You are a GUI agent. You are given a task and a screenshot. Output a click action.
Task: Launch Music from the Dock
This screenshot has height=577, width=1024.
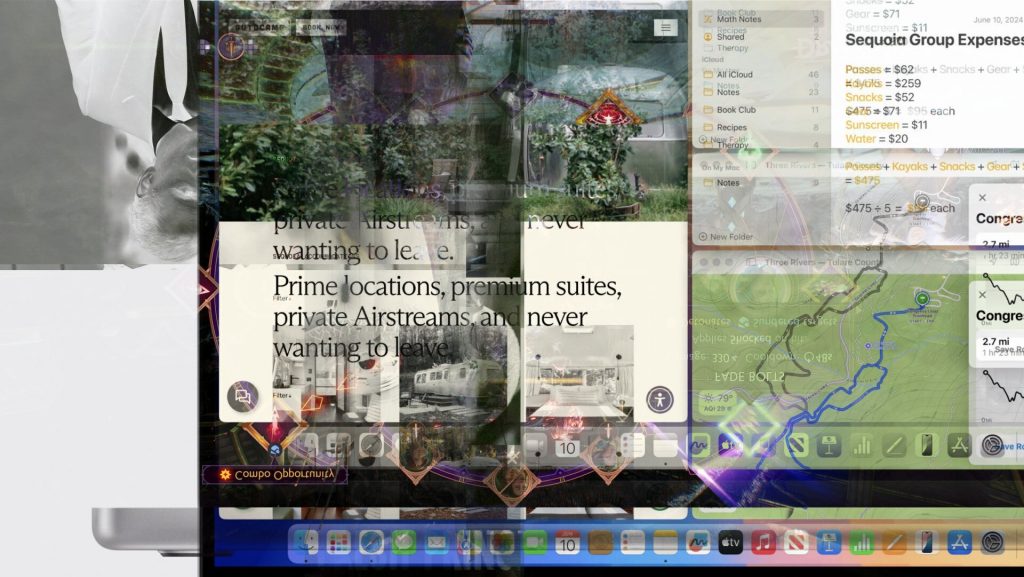tap(763, 543)
